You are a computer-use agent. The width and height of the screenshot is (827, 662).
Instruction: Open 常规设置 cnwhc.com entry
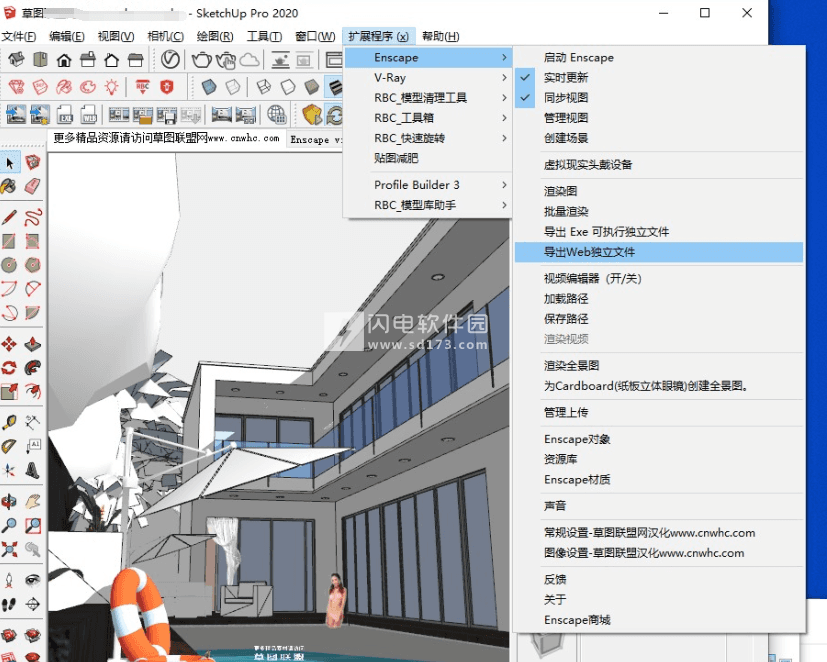click(659, 533)
